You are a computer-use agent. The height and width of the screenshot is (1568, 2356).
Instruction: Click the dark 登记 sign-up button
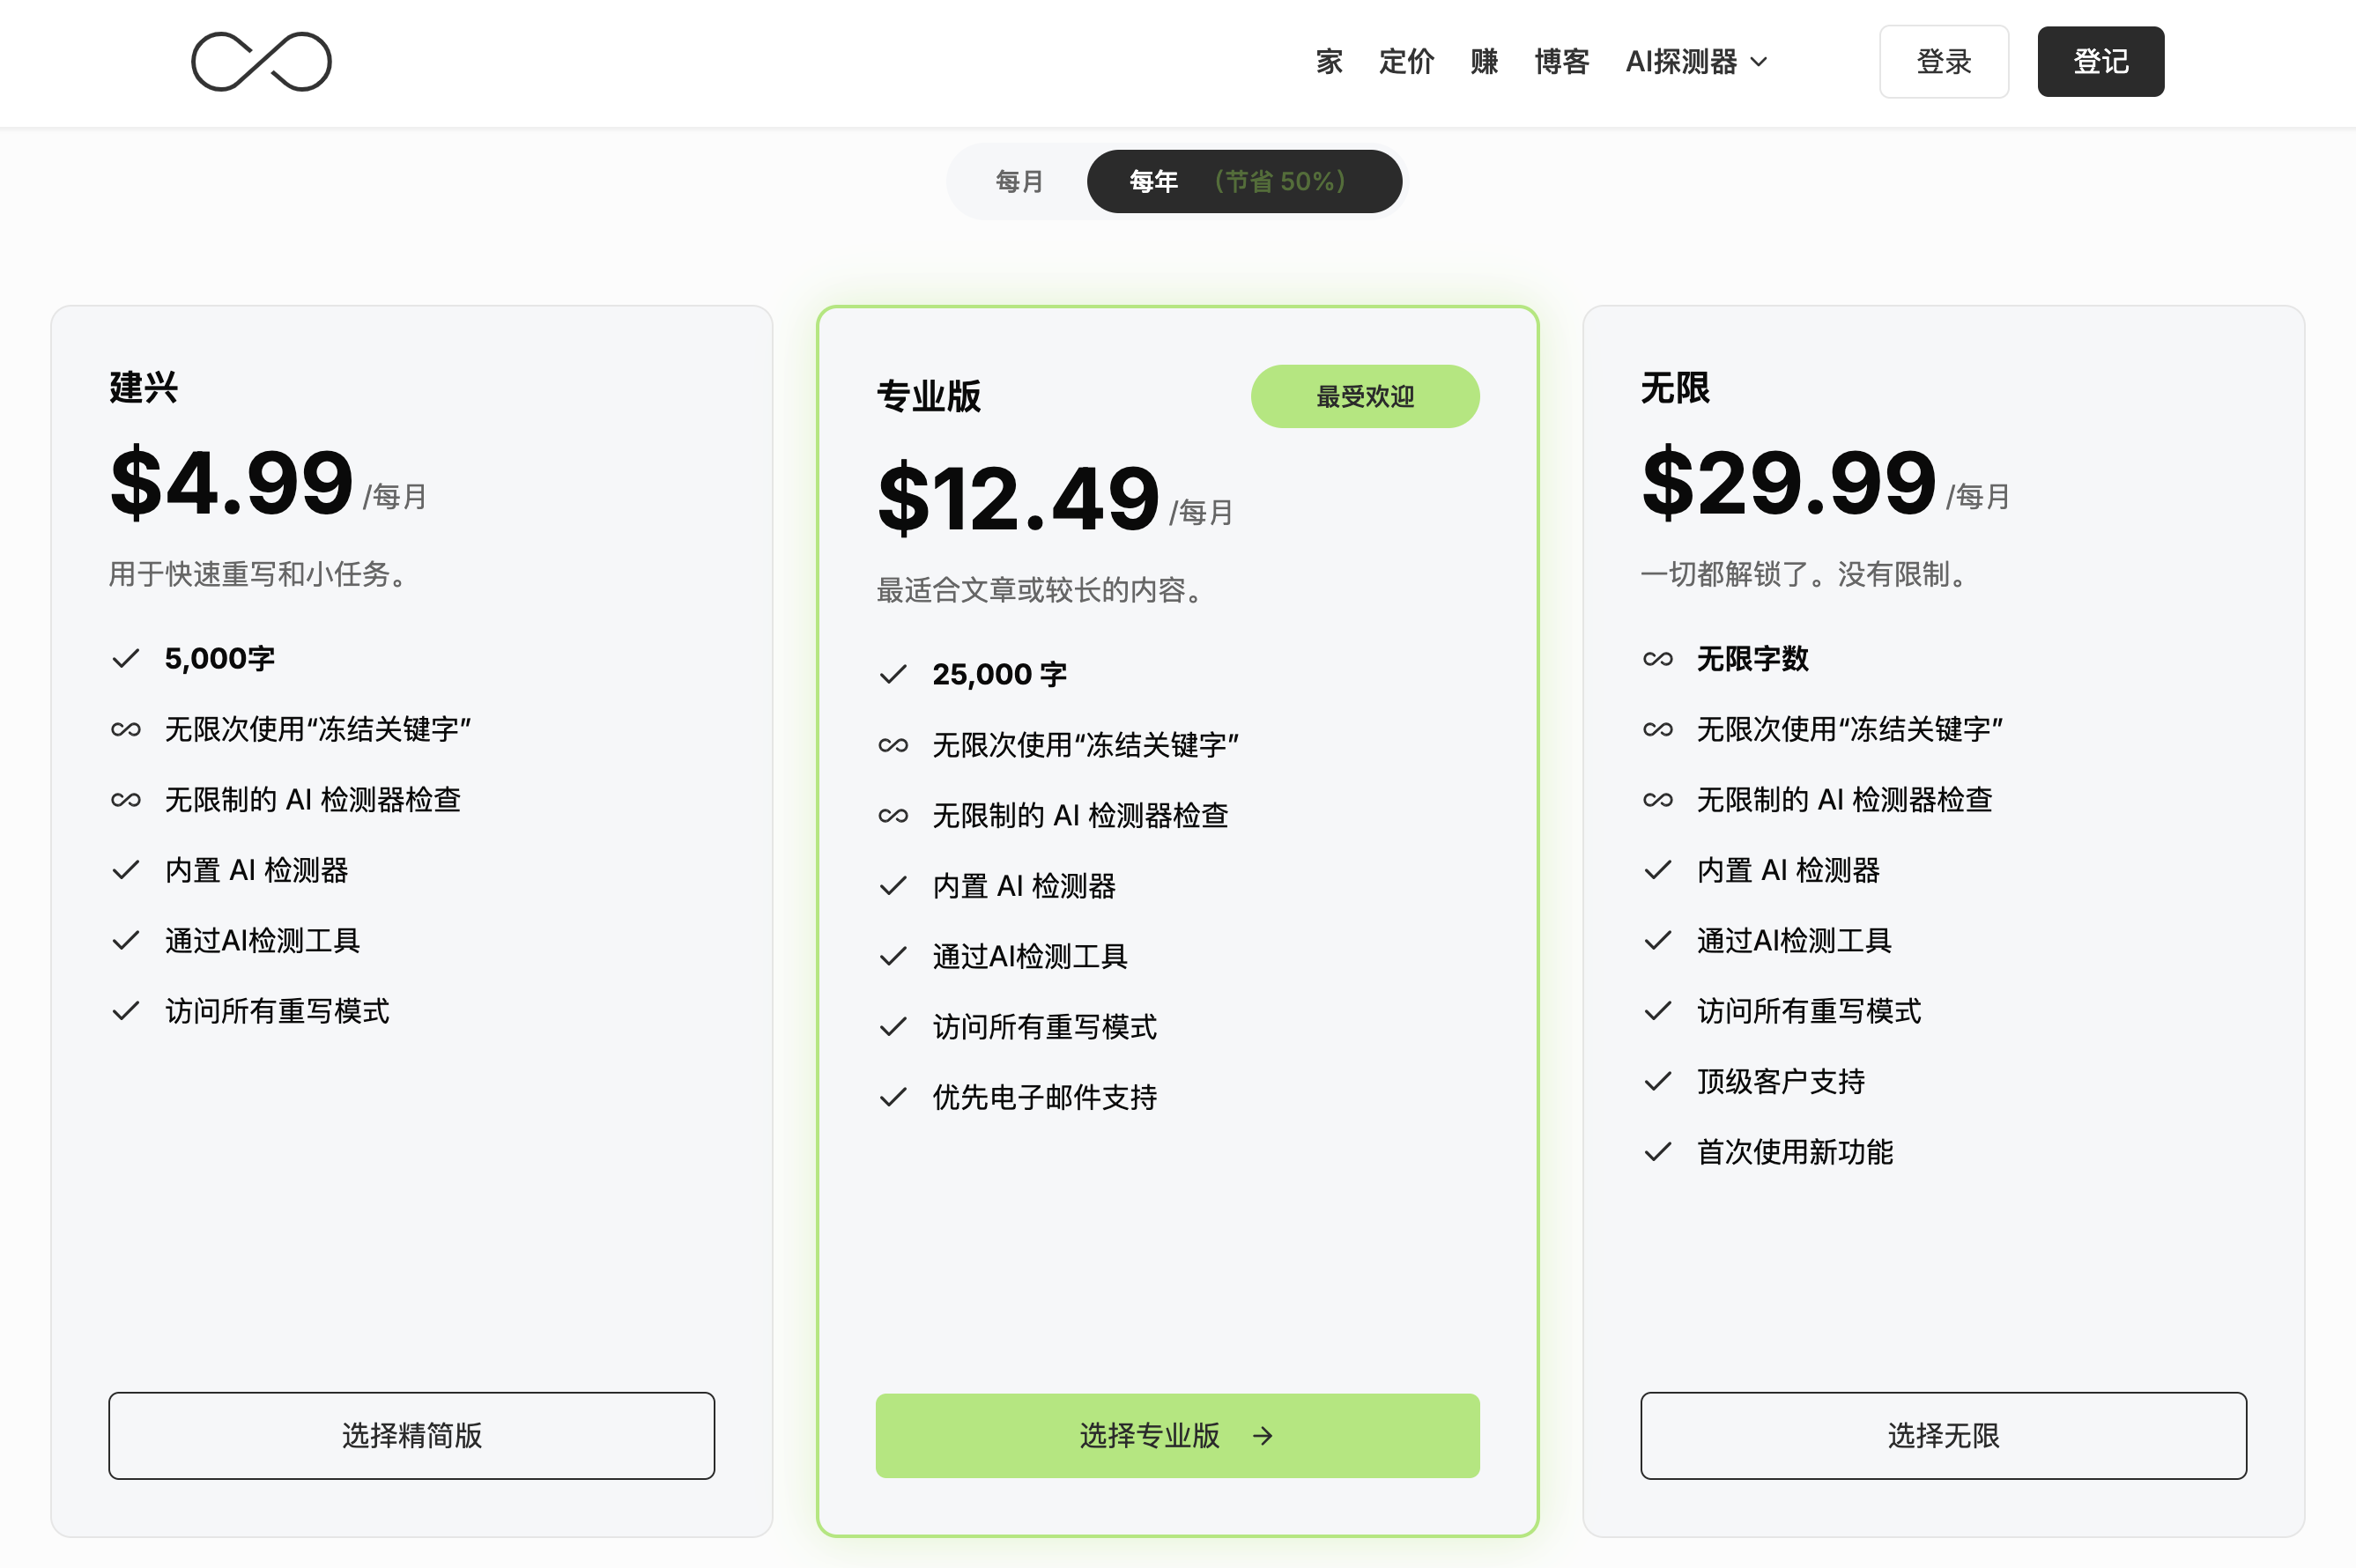pos(2100,62)
